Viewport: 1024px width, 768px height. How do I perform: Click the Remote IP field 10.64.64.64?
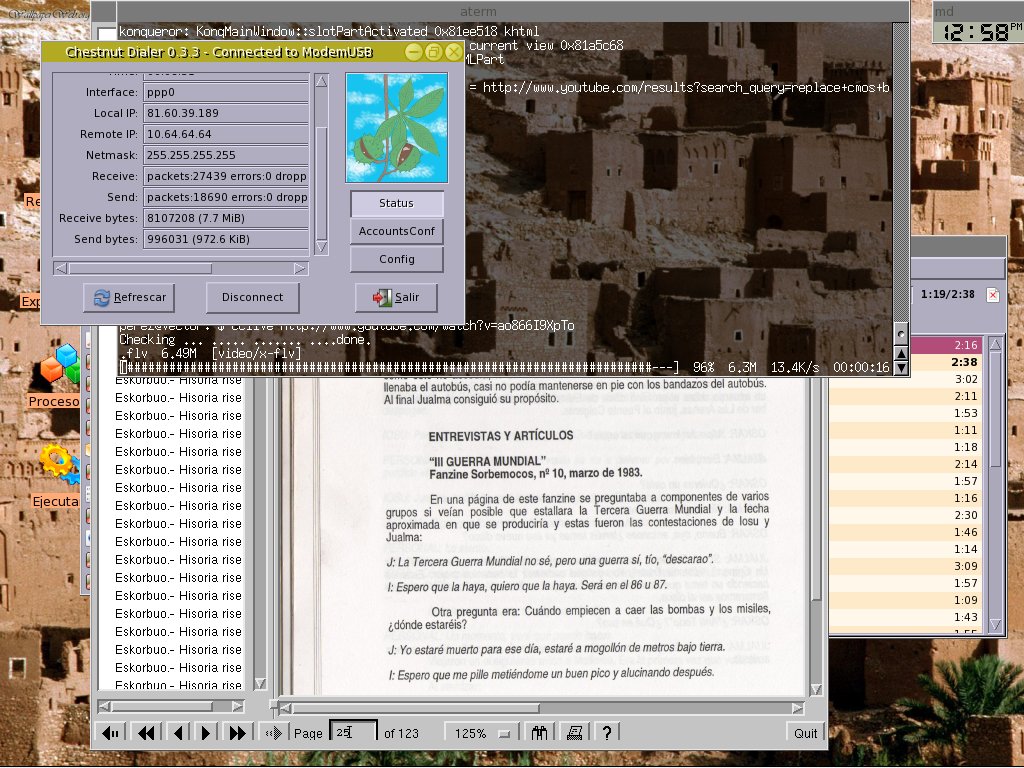pos(226,134)
